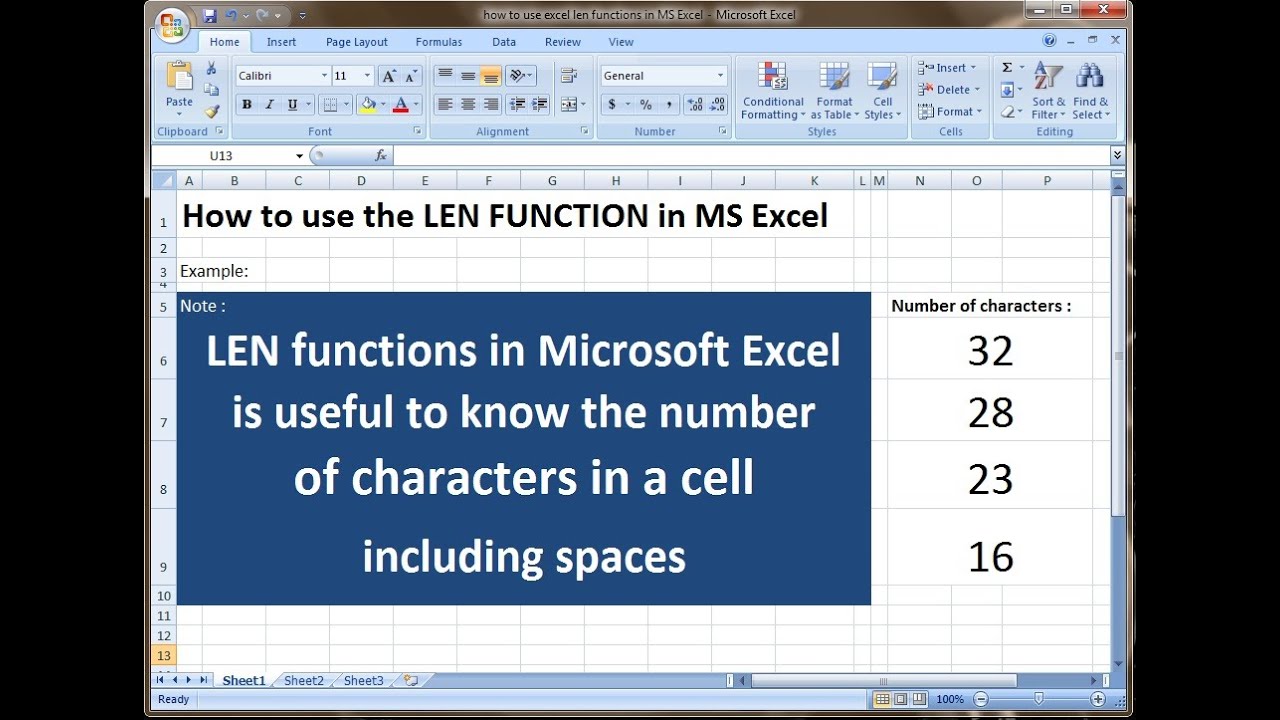Toggle Center horizontal alignment
Screen dimensions: 1280x720
tap(468, 104)
